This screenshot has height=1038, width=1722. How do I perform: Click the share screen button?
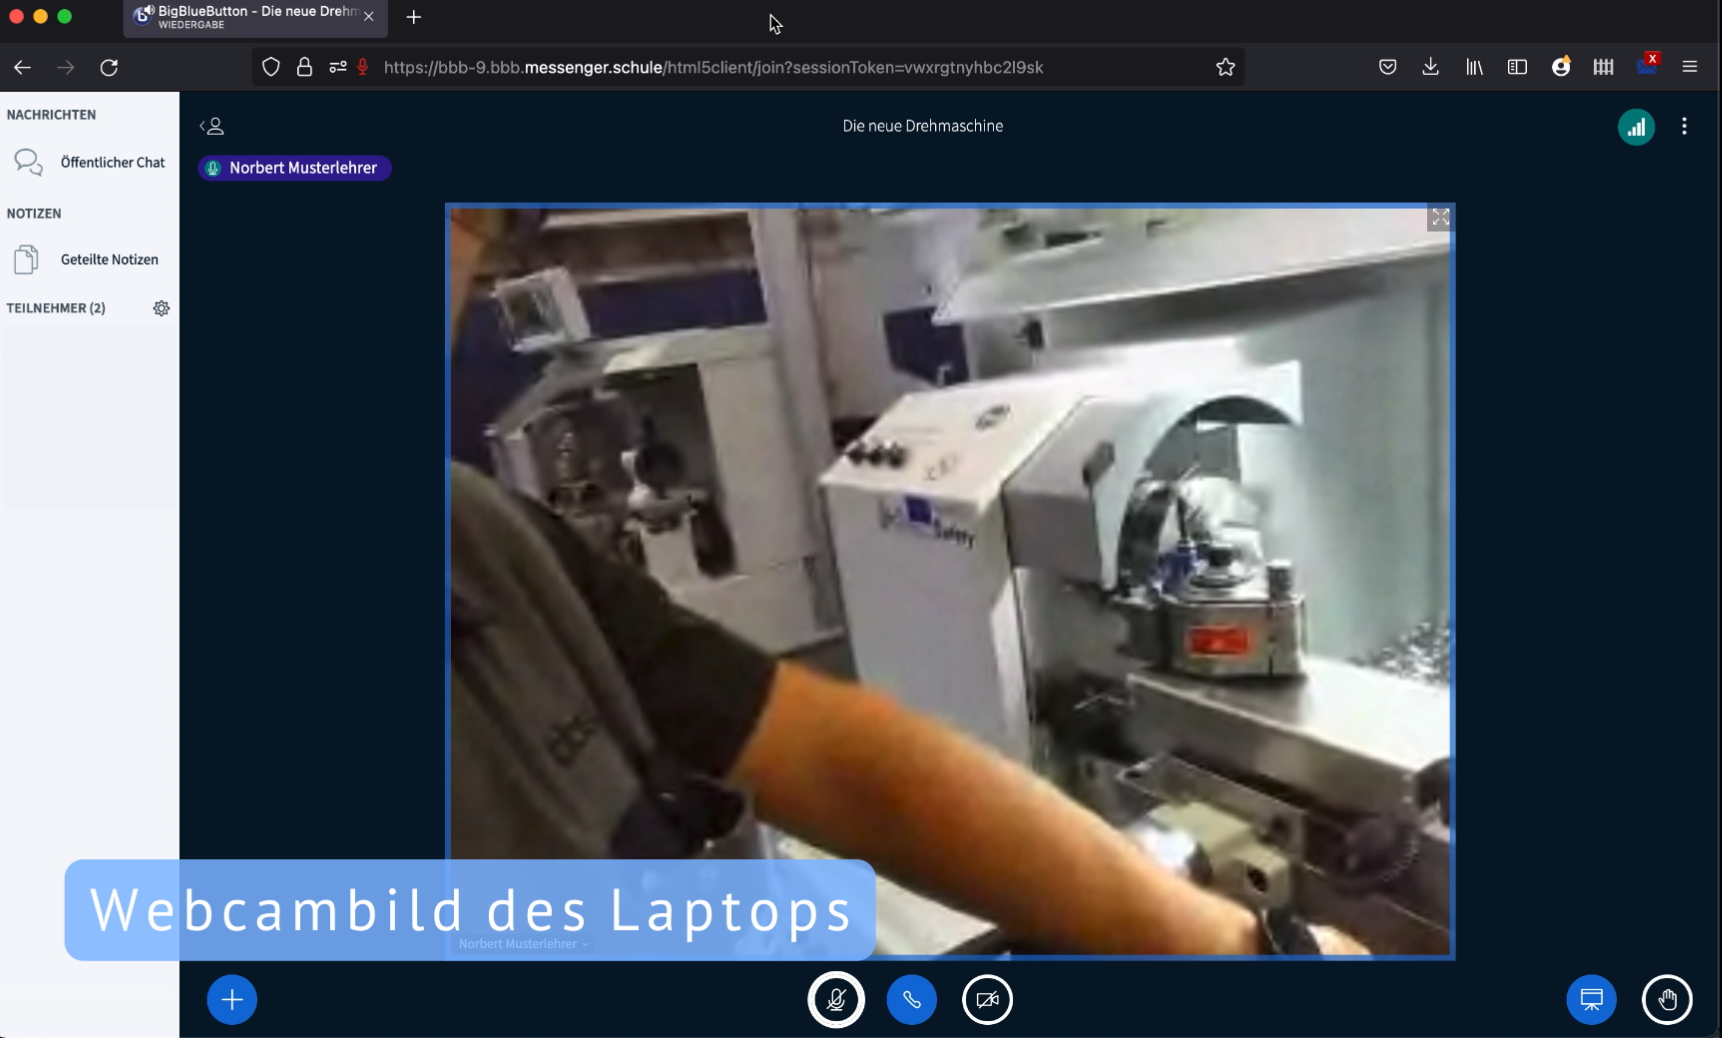click(1591, 999)
